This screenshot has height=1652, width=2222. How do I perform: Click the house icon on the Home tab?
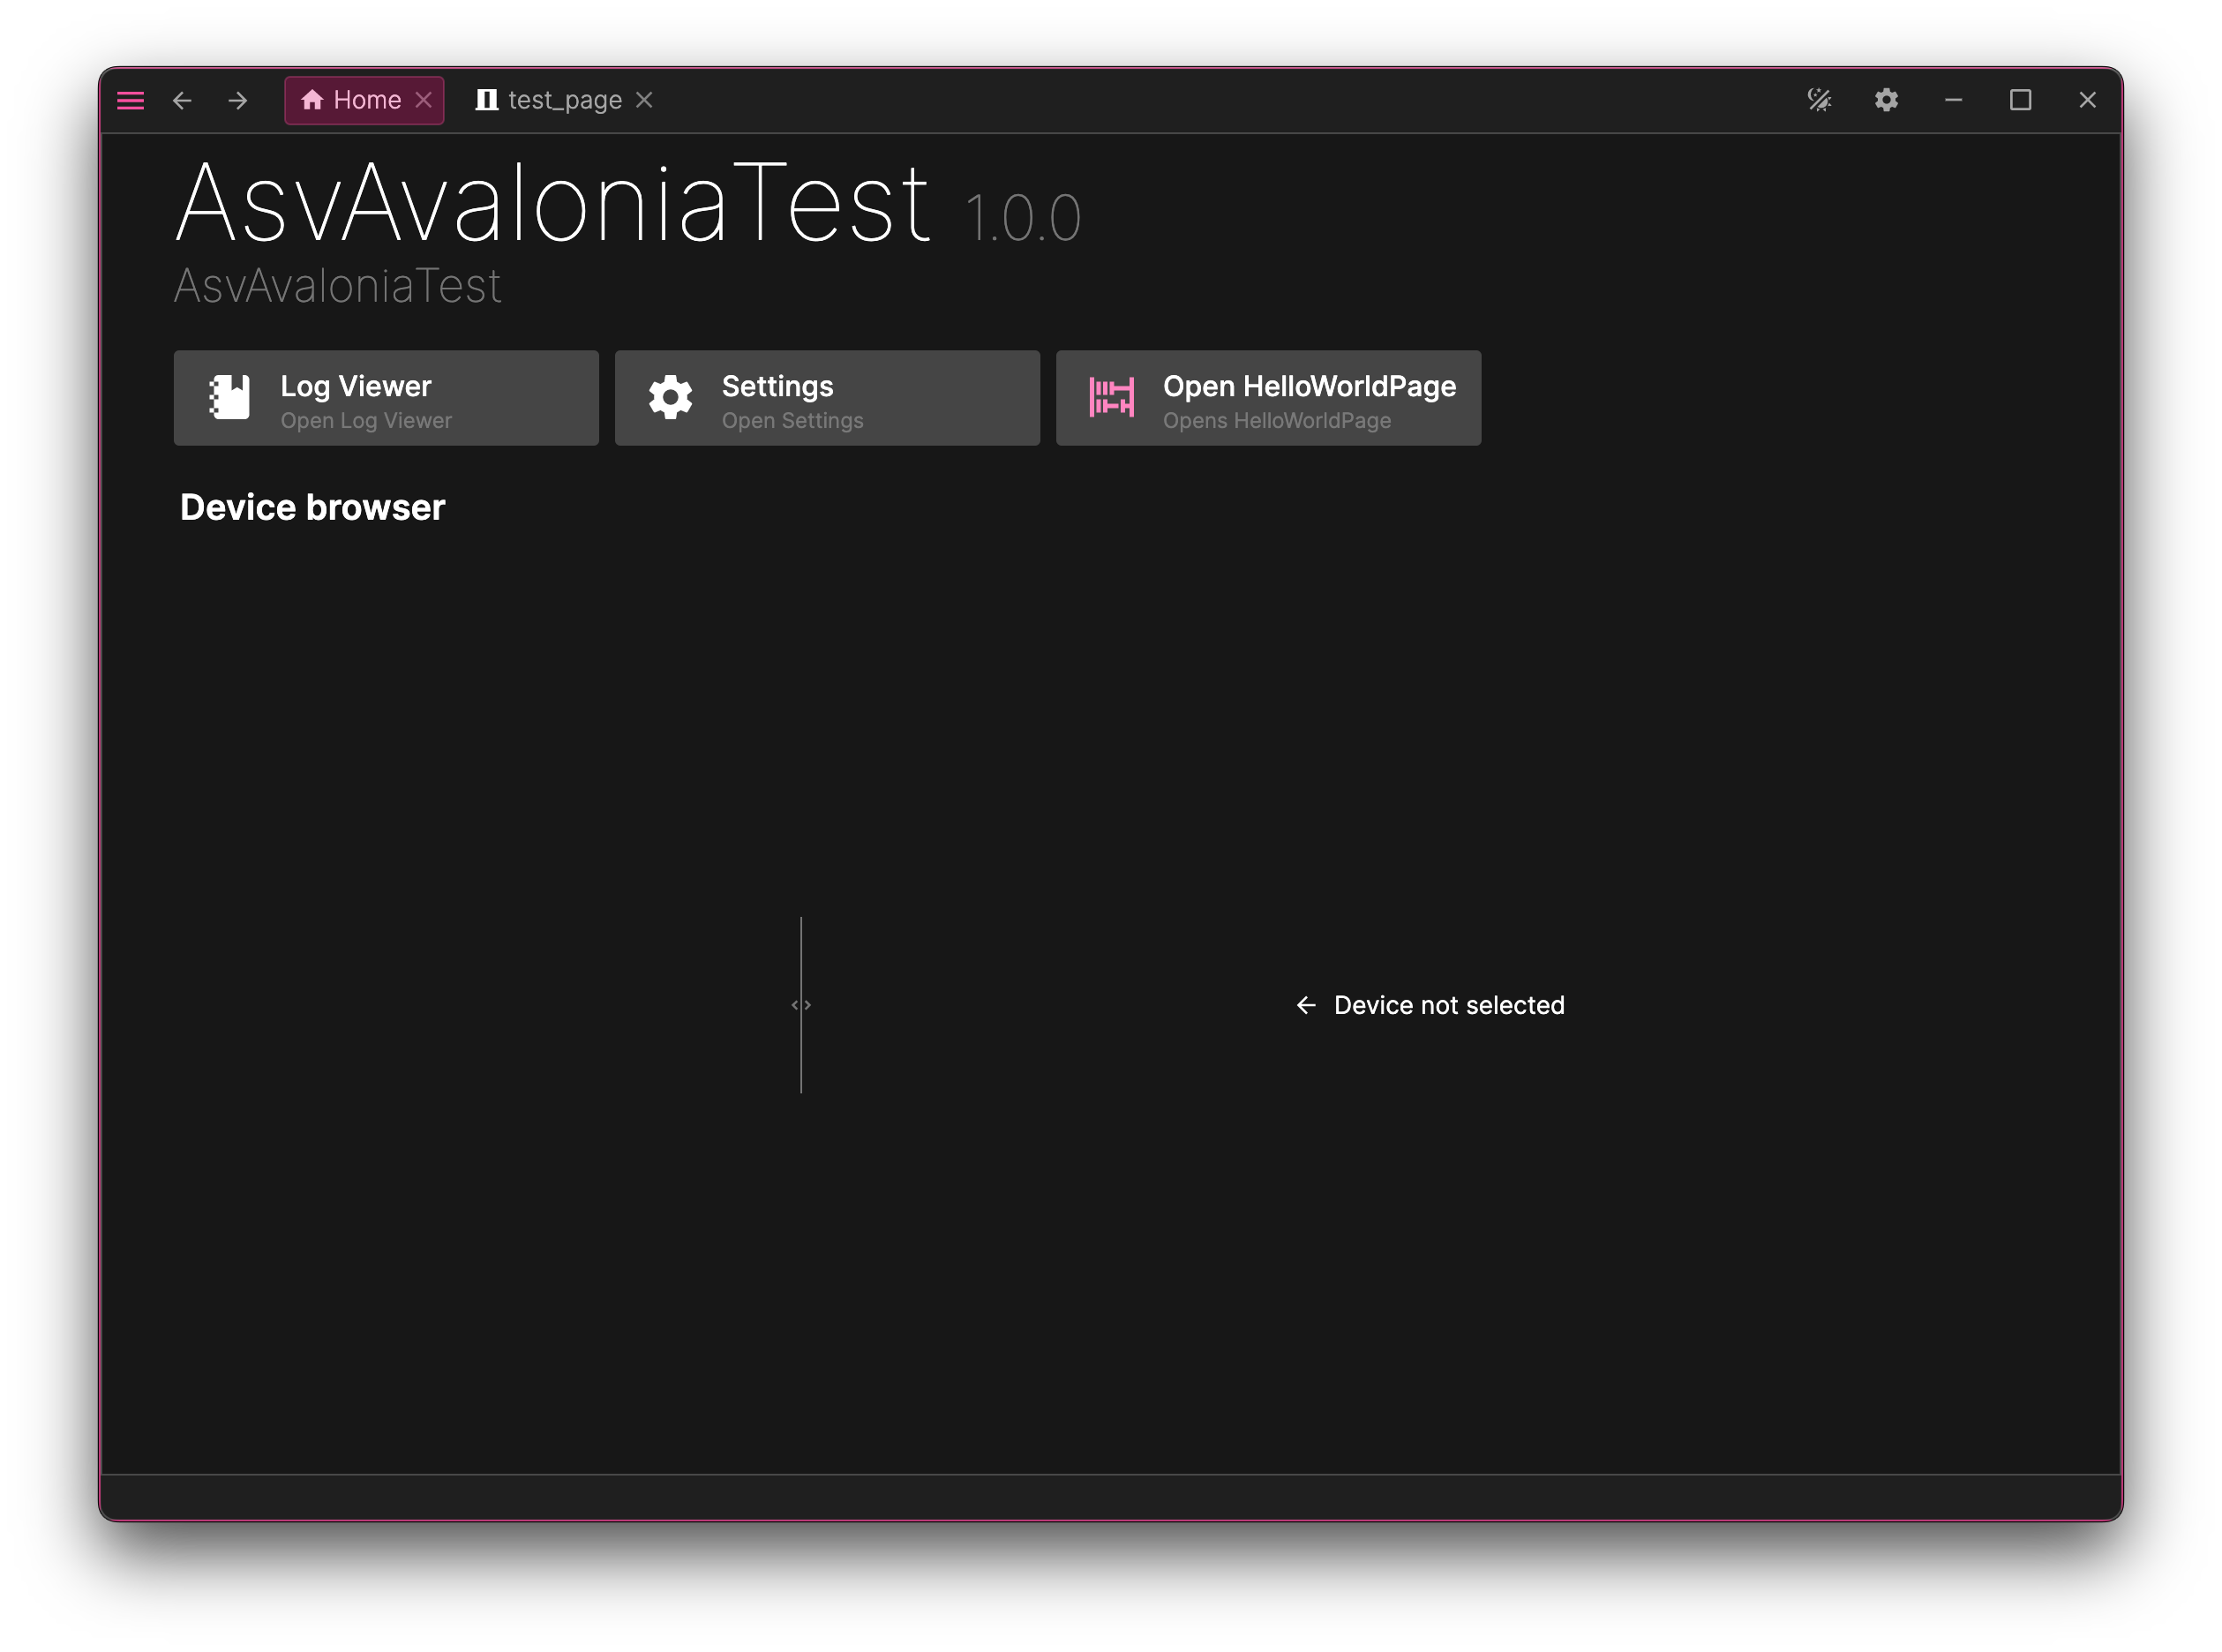click(313, 99)
